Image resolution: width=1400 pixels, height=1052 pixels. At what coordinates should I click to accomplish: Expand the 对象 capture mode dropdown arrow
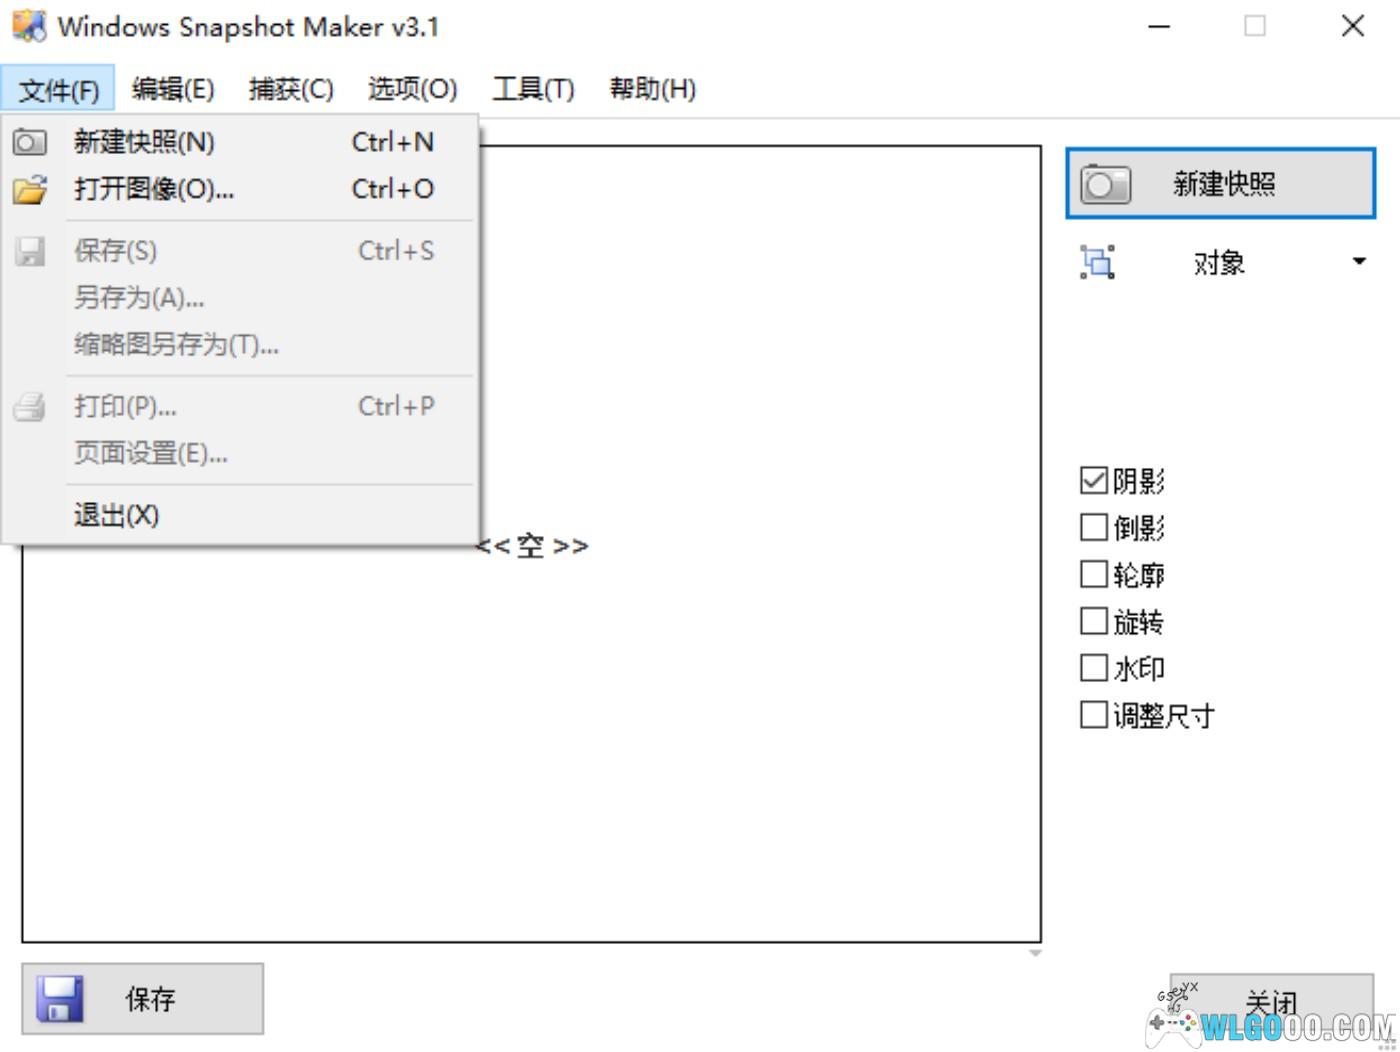click(x=1358, y=262)
